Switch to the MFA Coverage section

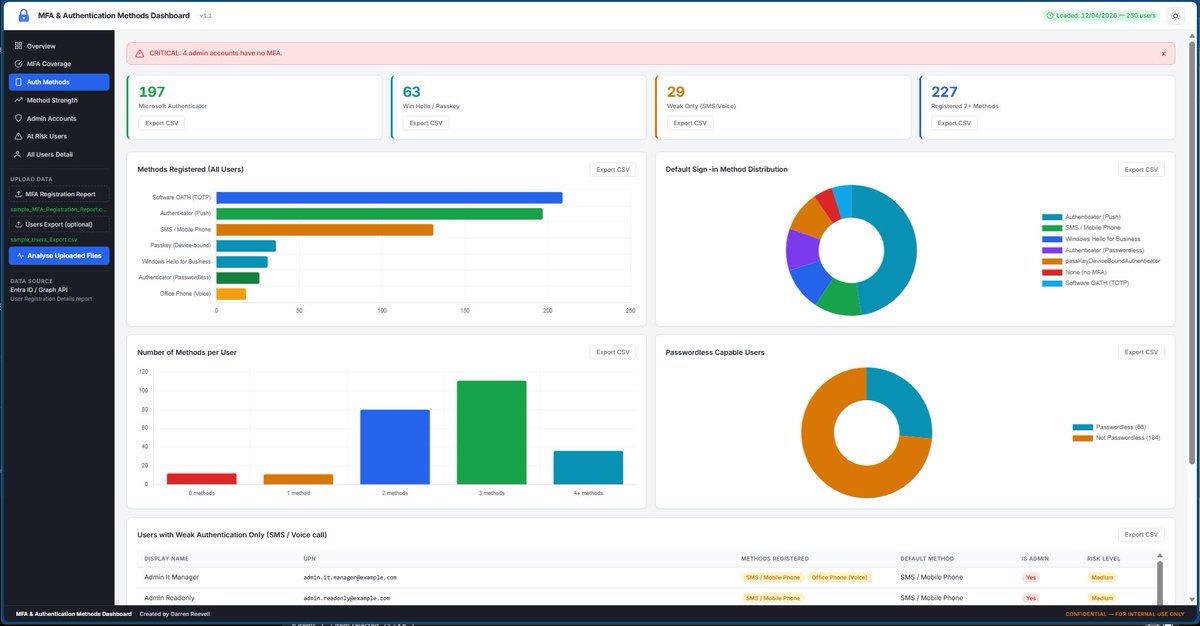(50, 63)
